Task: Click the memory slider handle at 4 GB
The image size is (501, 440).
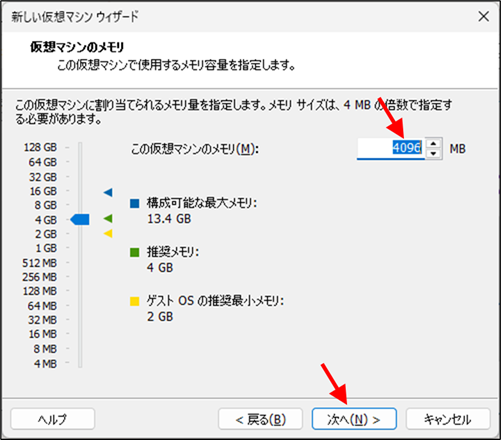Action: pyautogui.click(x=80, y=219)
